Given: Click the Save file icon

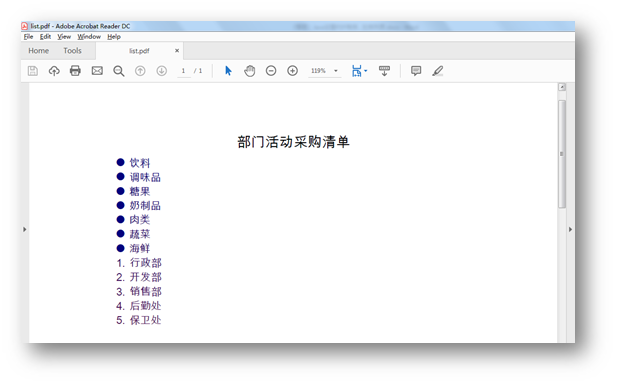Looking at the screenshot, I should 33,71.
